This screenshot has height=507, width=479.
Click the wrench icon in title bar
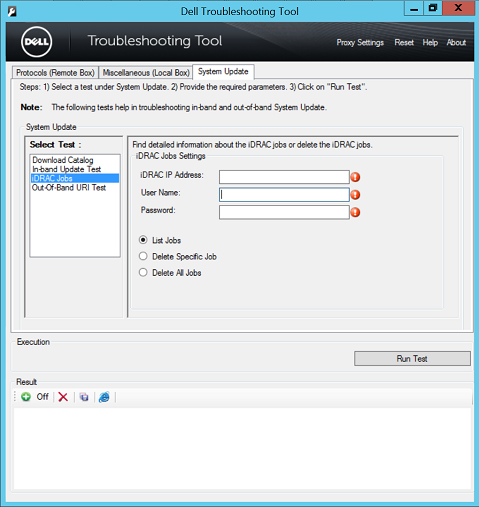(12, 12)
